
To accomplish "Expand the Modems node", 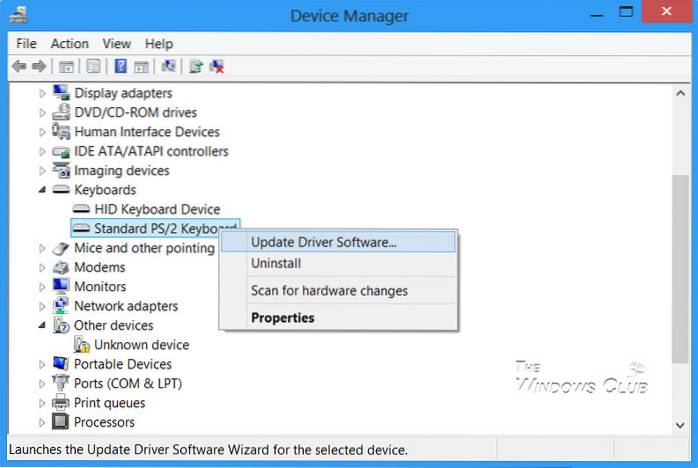I will [42, 268].
